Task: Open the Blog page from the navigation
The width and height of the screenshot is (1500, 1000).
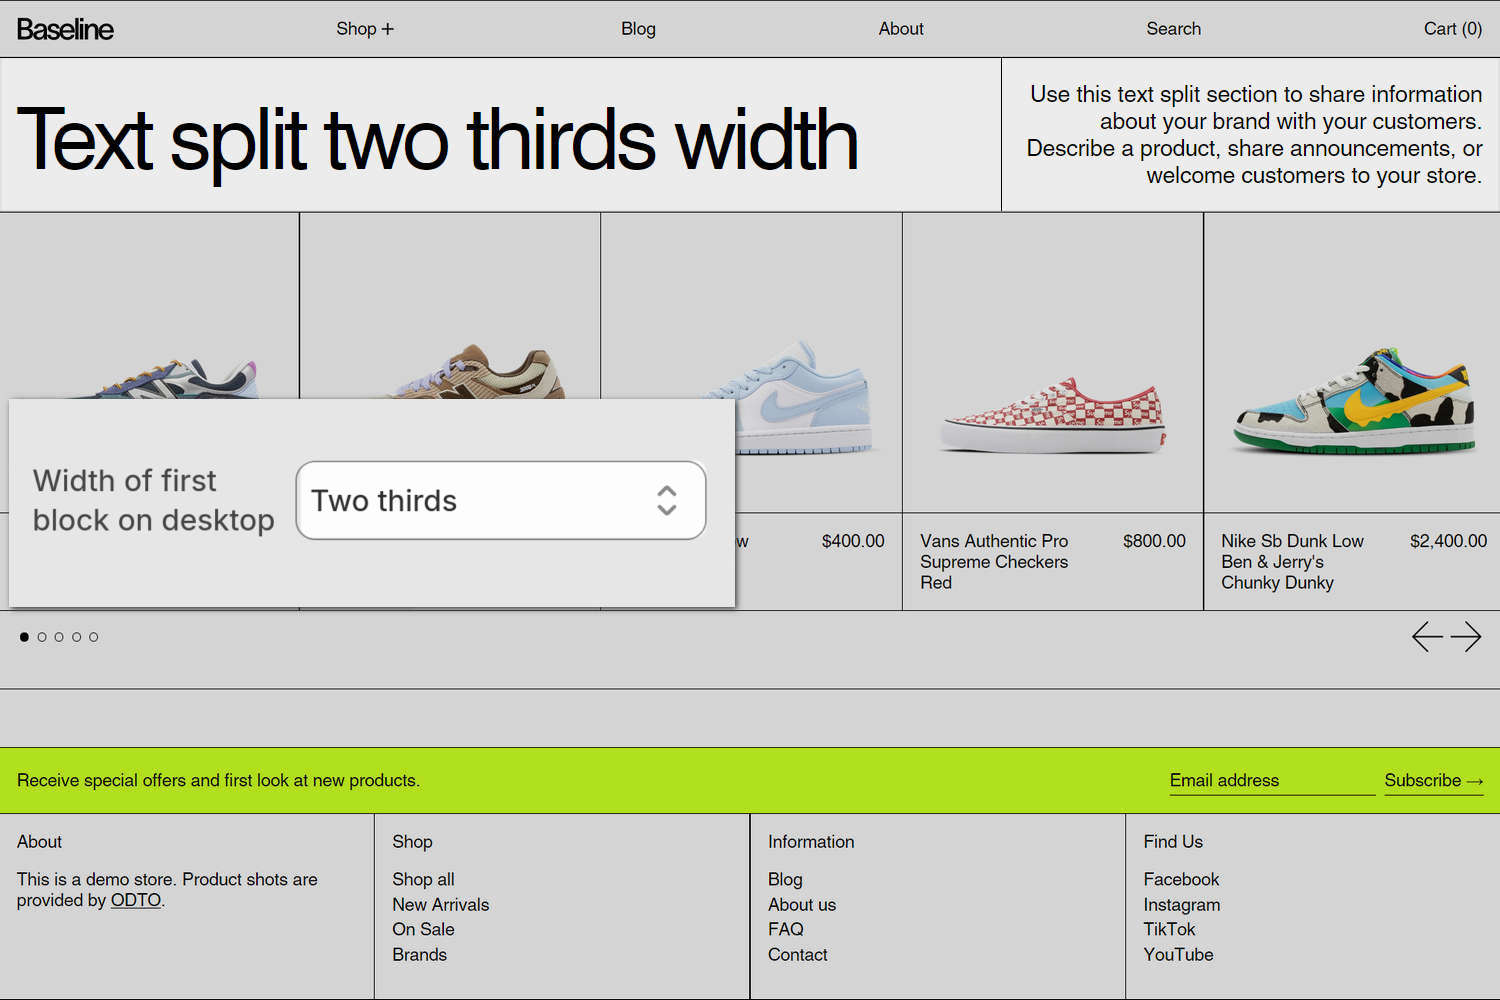Action: [638, 28]
